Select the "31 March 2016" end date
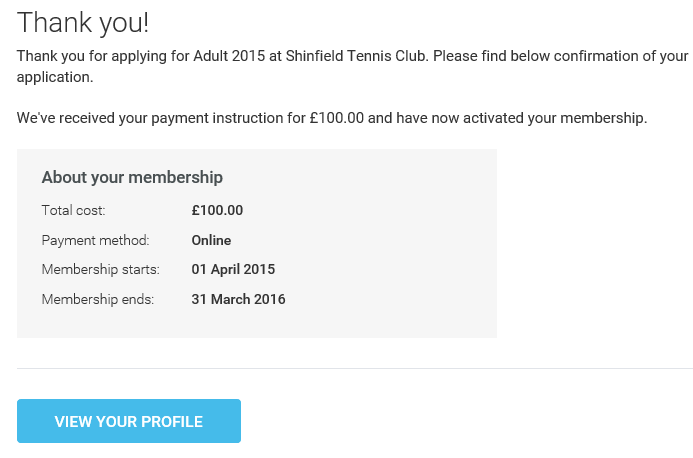Viewport: 693px width, 458px height. click(238, 299)
